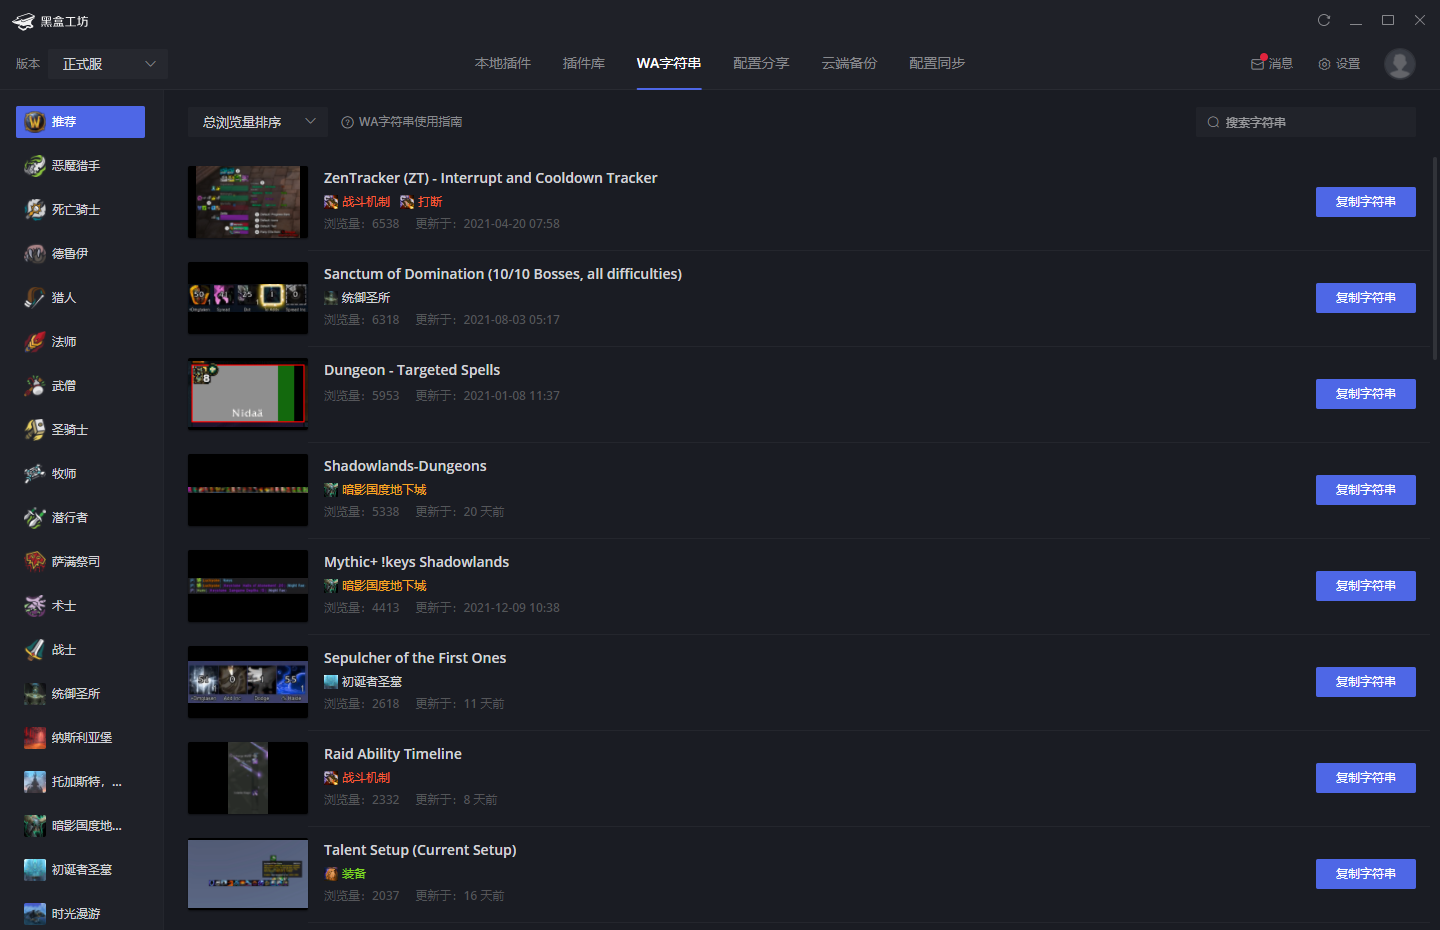Open the 总浏览量排序 sort dropdown
1440x930 pixels.
click(x=257, y=122)
